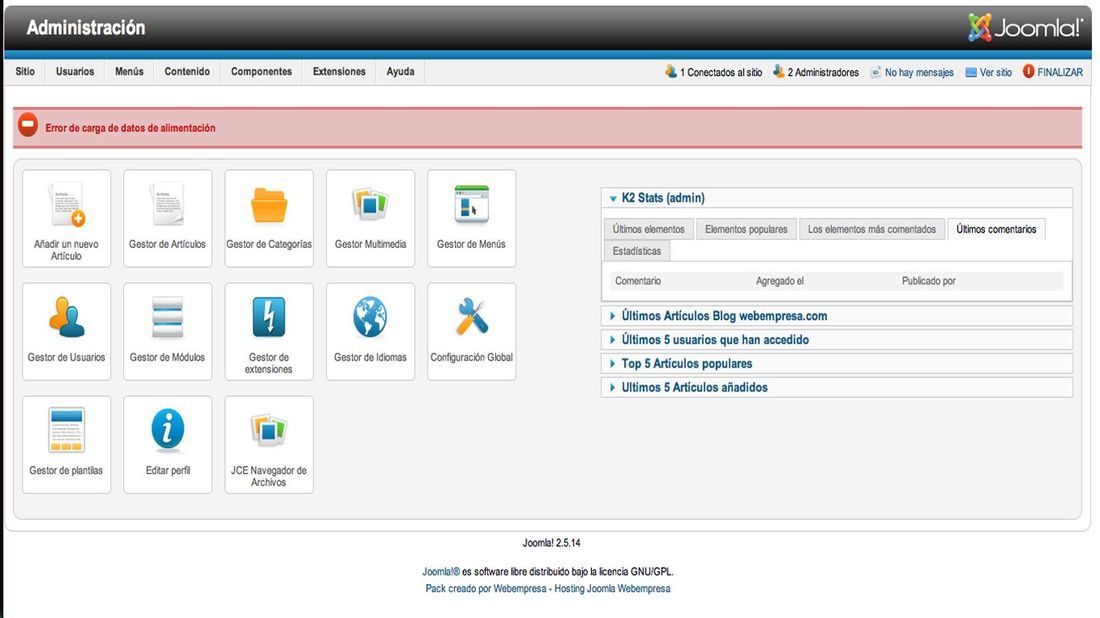Click the 2 Administradores text
This screenshot has height=618, width=1100.
pos(823,72)
